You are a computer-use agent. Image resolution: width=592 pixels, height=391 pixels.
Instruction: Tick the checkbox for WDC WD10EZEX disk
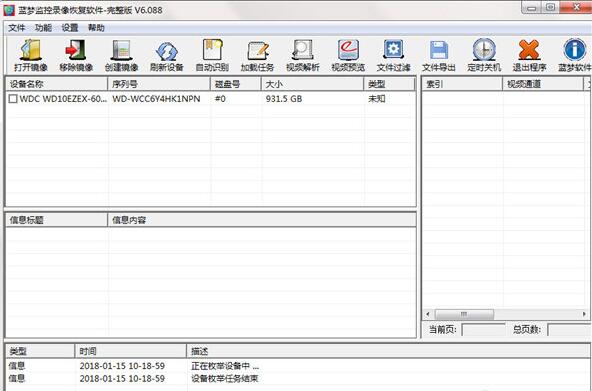tap(13, 99)
